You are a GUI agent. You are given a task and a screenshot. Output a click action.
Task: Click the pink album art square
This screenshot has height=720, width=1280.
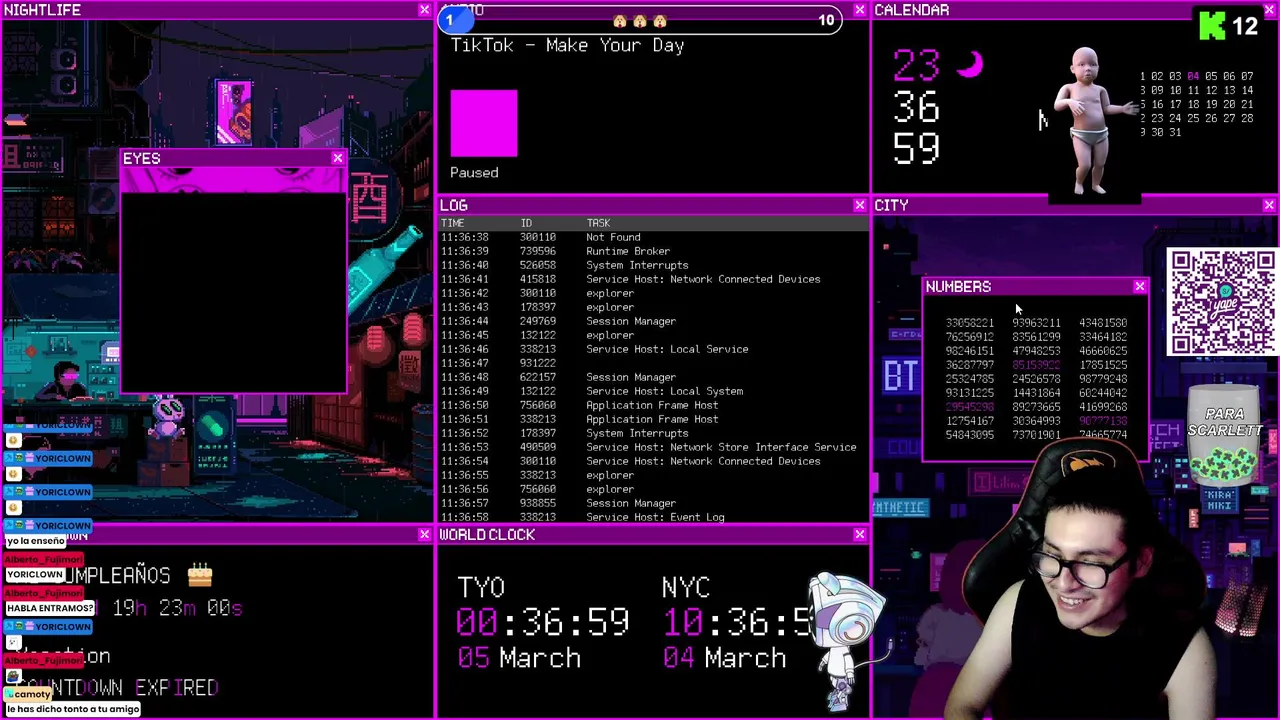484,123
